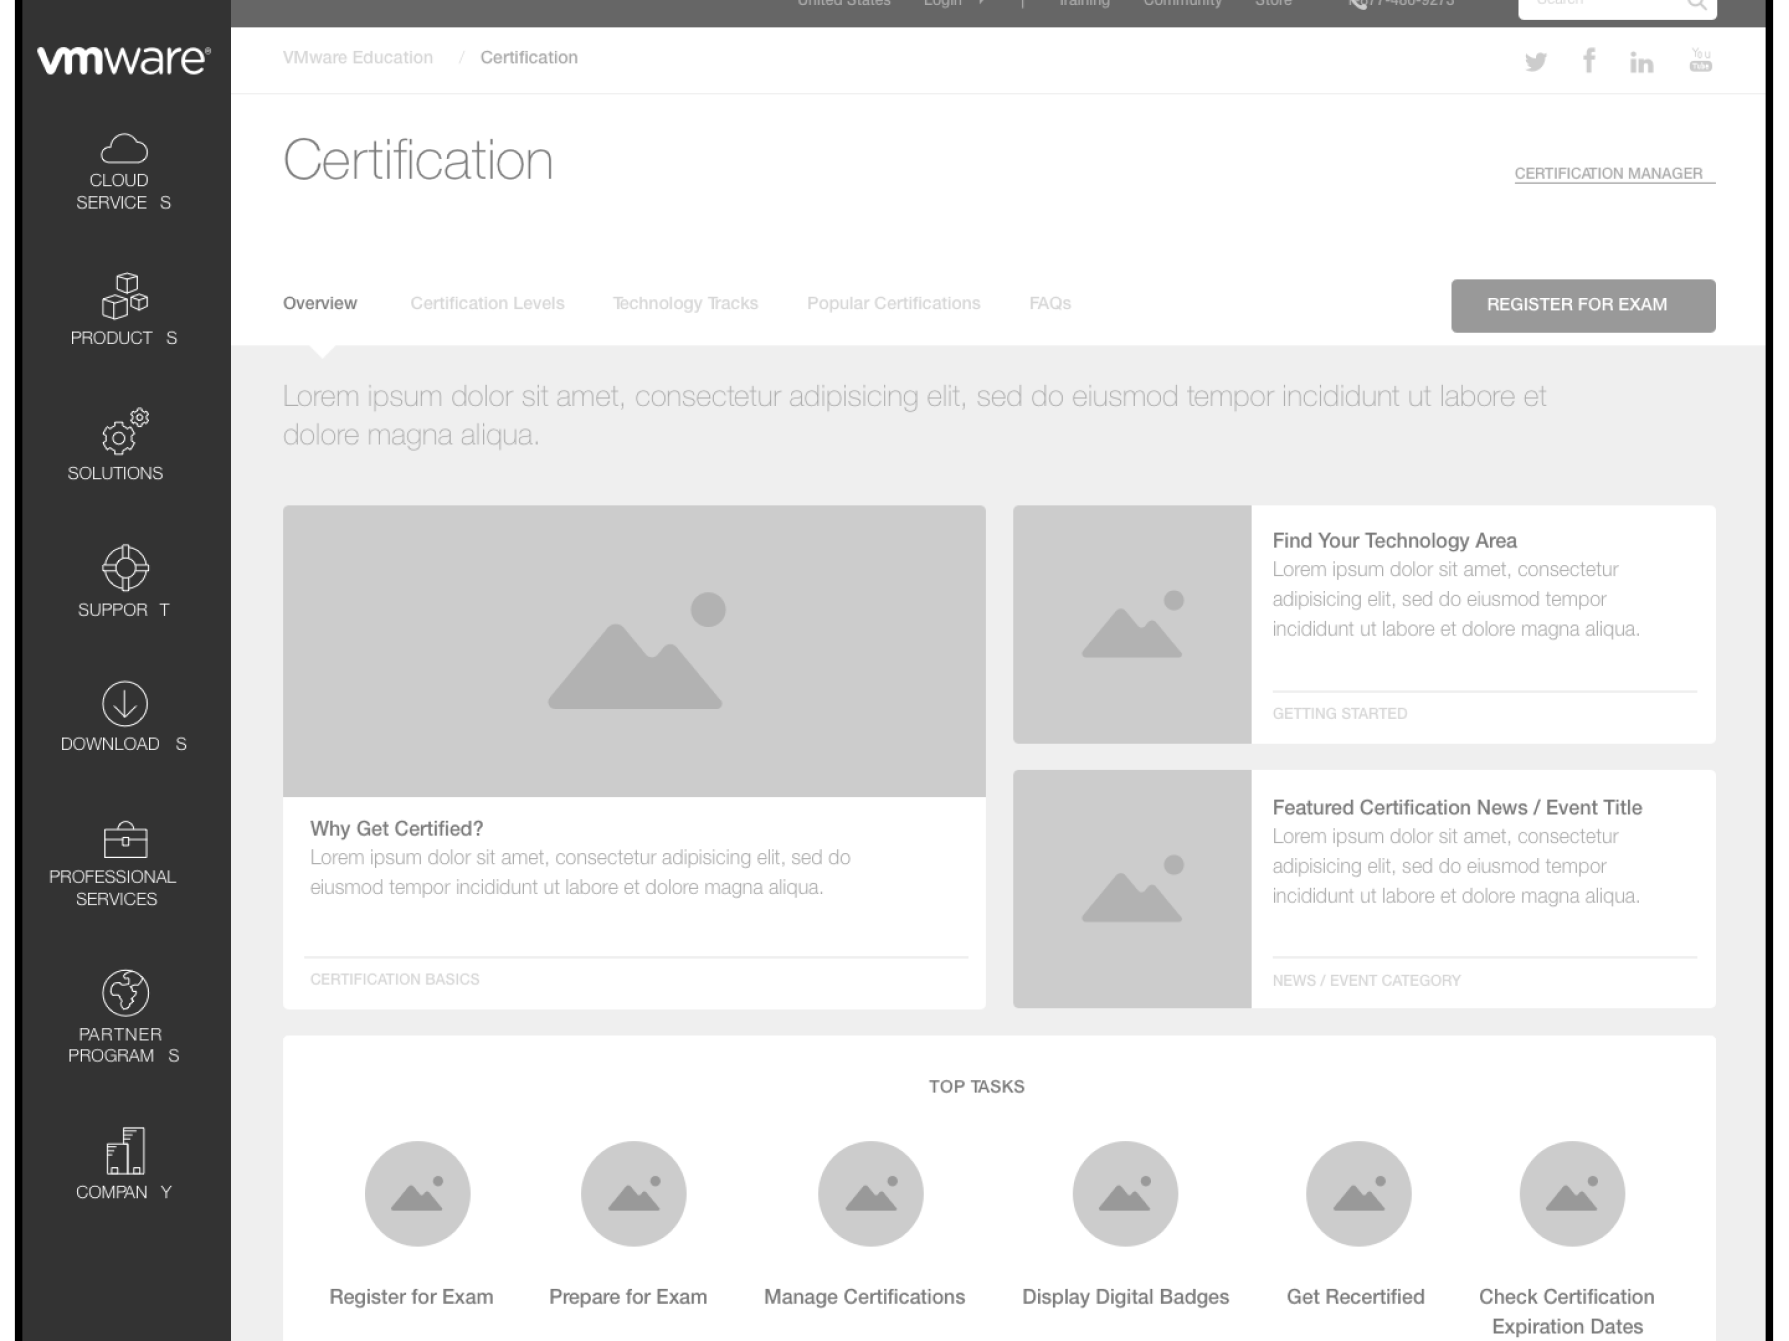This screenshot has width=1789, height=1341.
Task: Click the TOP TASKS heading
Action: [976, 1086]
